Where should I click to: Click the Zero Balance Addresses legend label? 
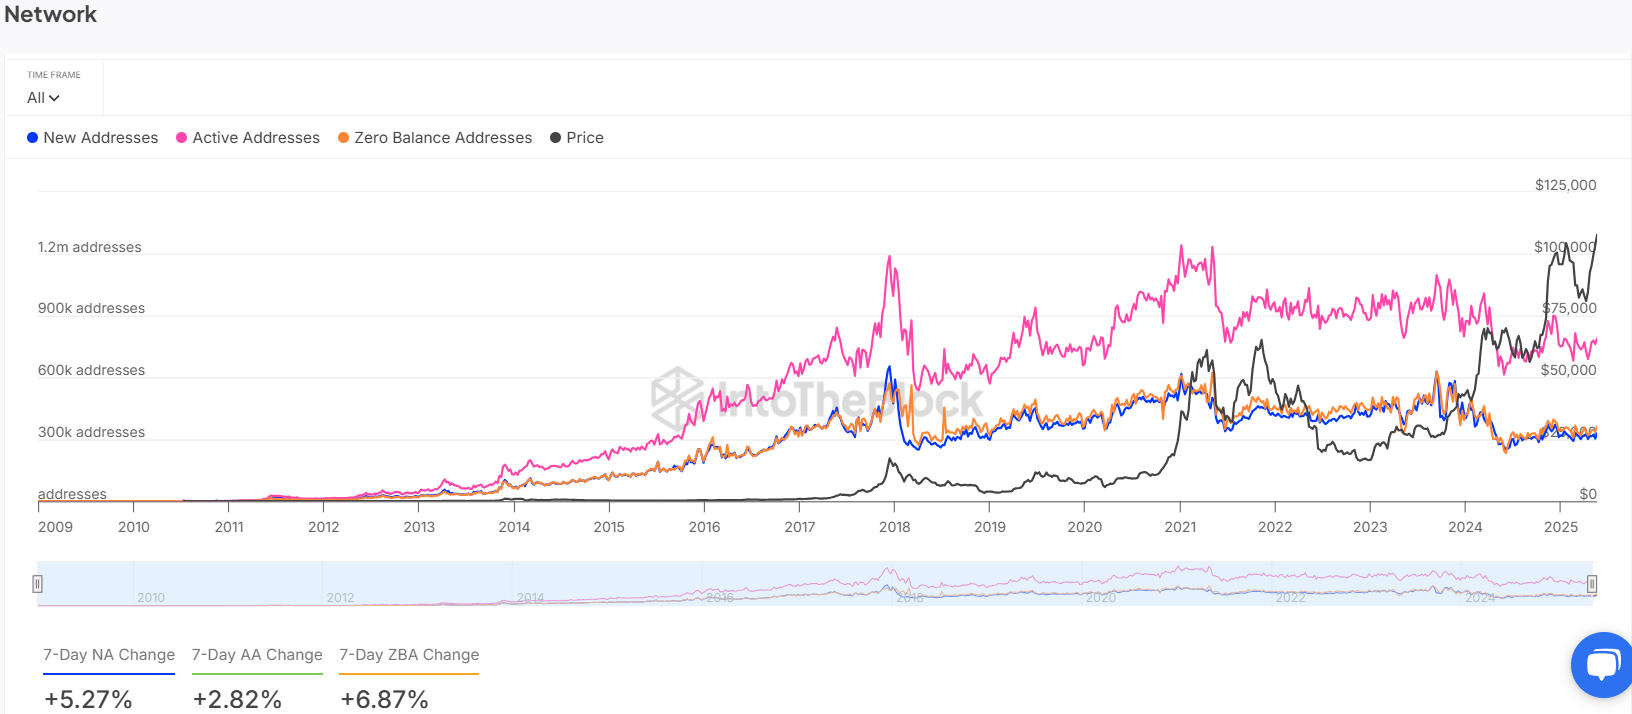[x=443, y=138]
